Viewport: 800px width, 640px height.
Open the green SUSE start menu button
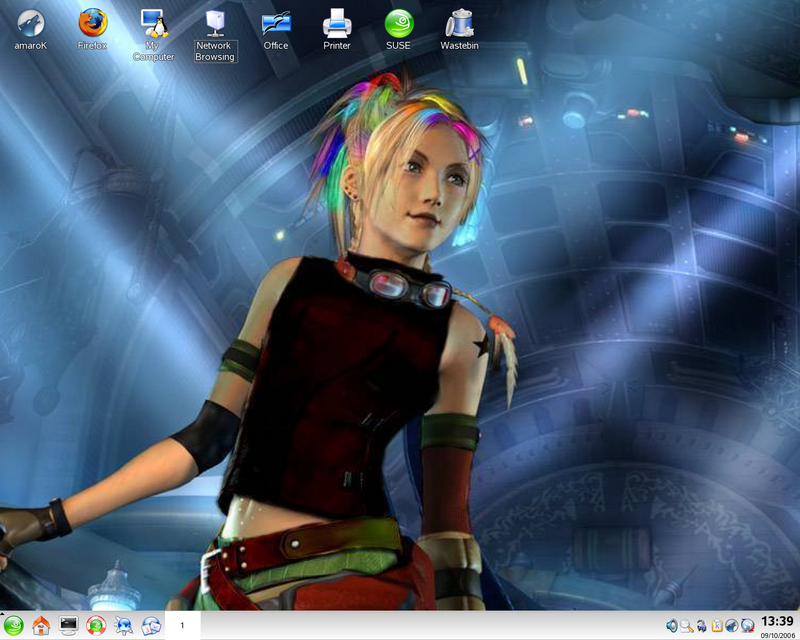coord(14,626)
